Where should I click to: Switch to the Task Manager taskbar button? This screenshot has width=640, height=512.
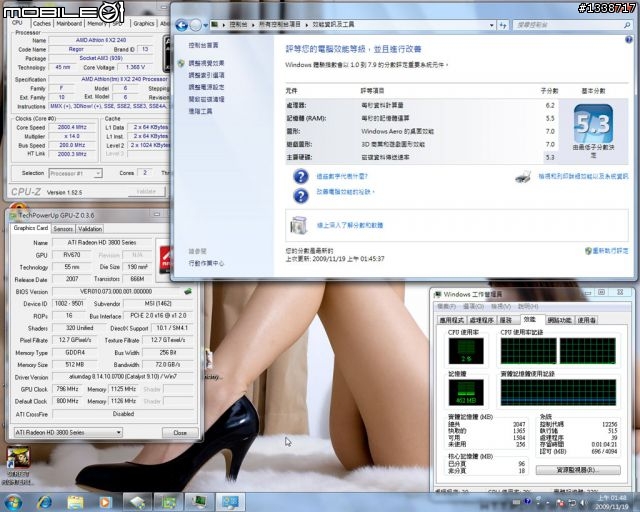pos(200,502)
